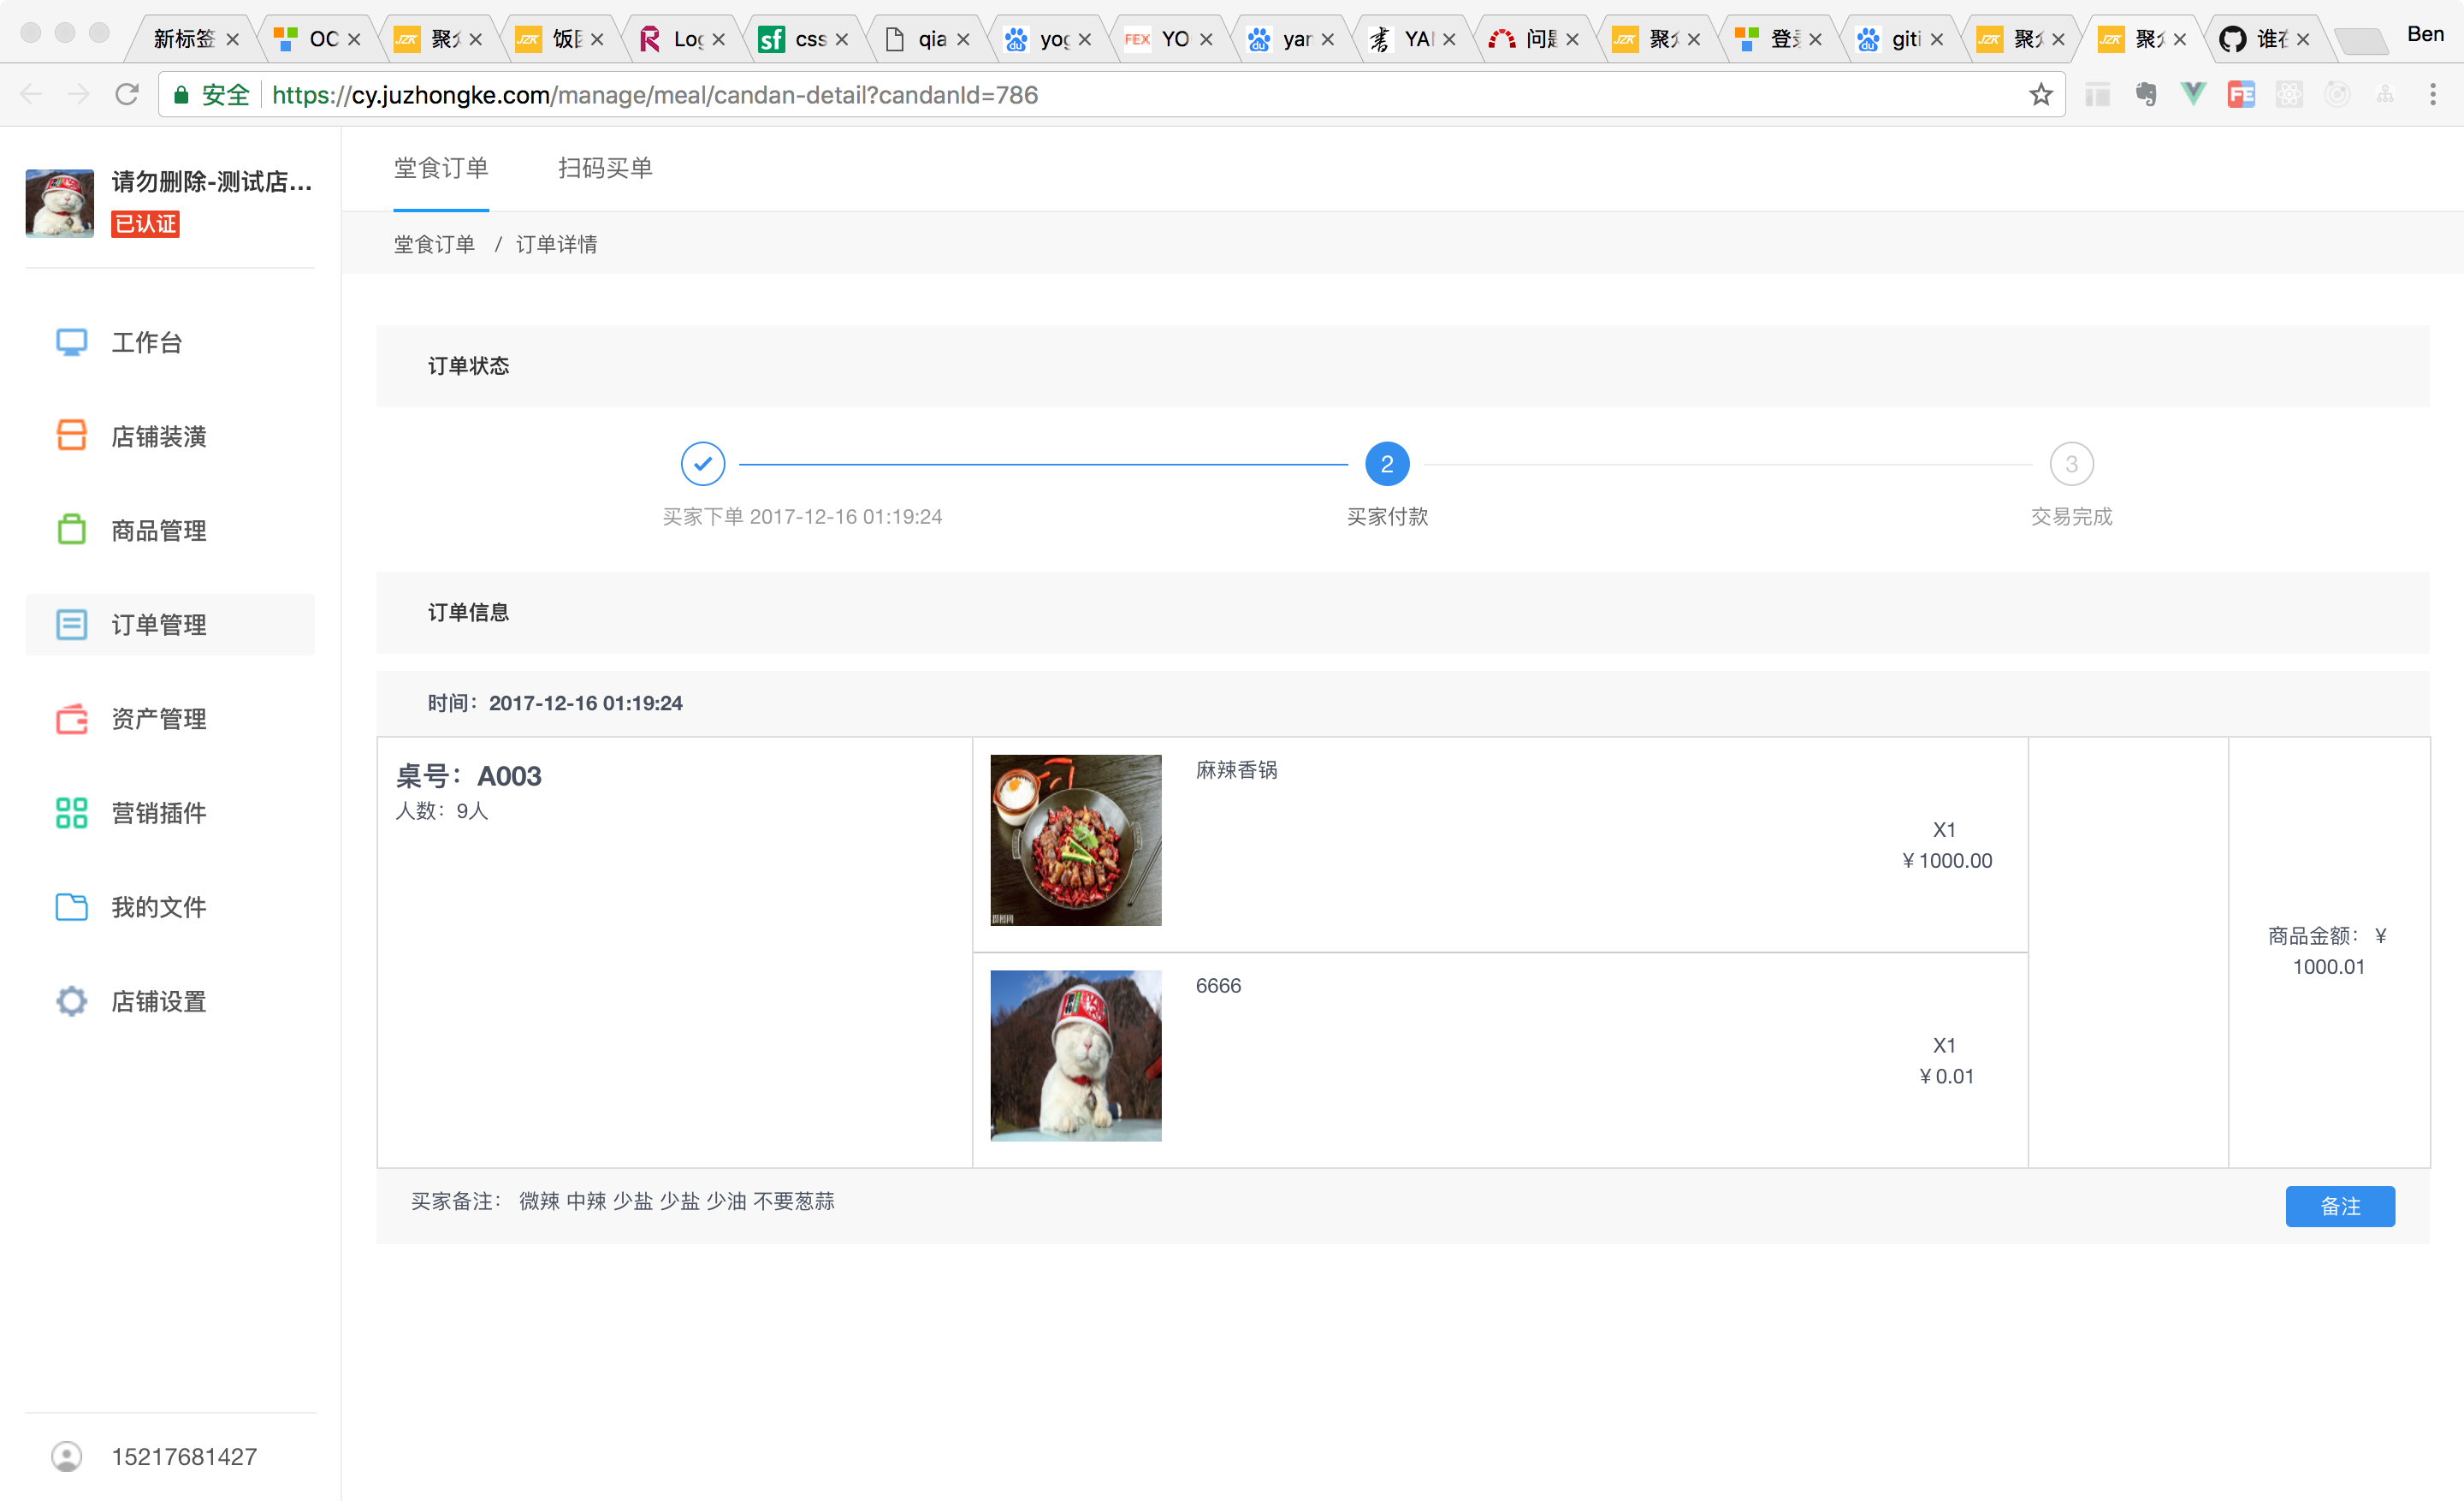Click the ¥0.01 item price

(x=1946, y=1076)
